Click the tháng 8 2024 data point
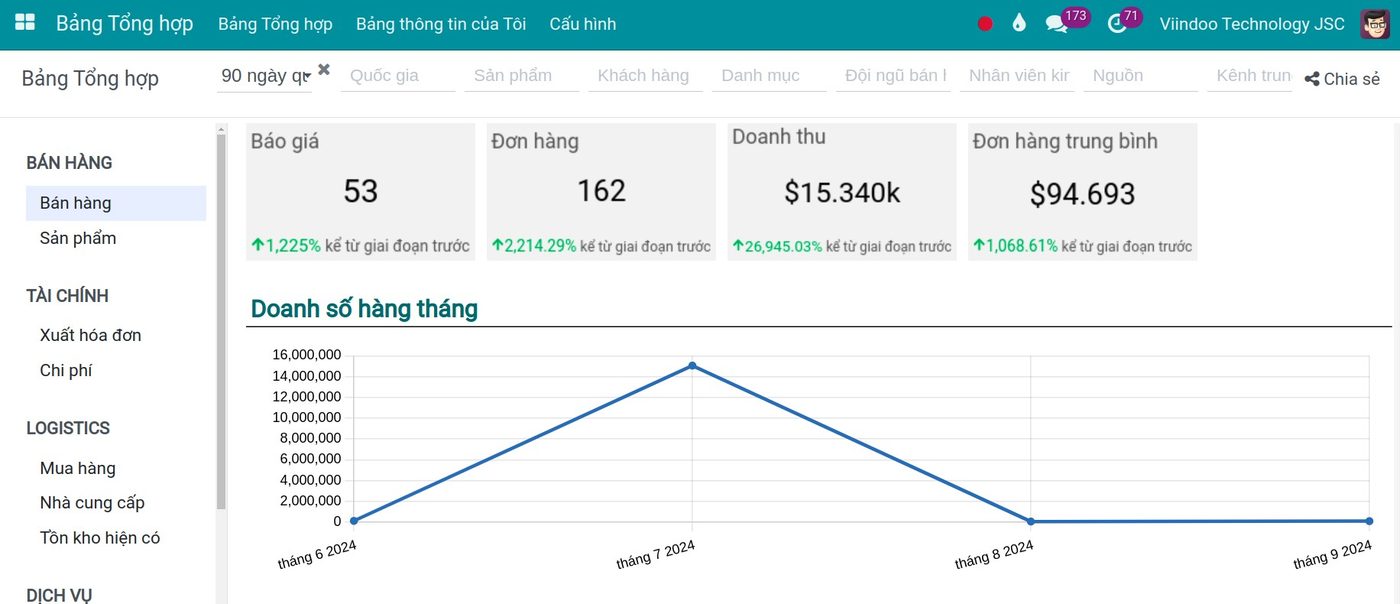 (1031, 521)
